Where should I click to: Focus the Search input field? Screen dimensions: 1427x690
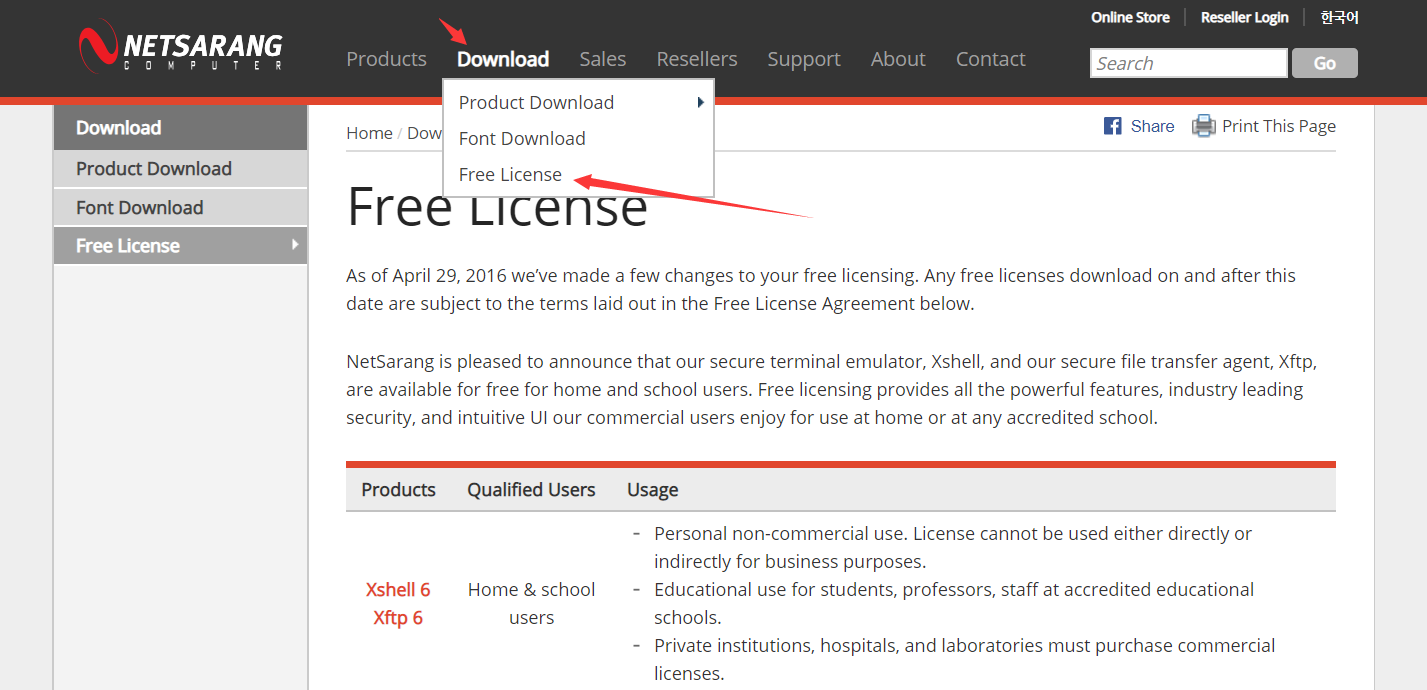tap(1188, 63)
